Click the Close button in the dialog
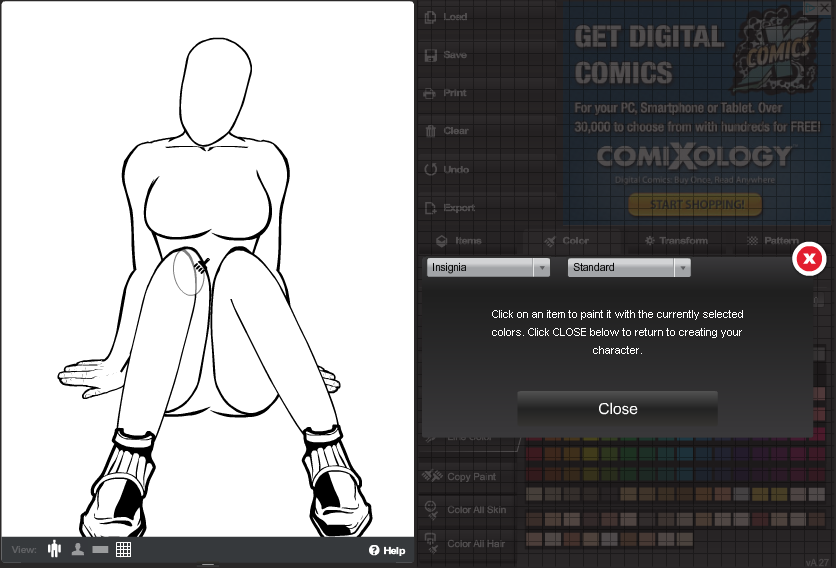This screenshot has height=570, width=836. [617, 409]
